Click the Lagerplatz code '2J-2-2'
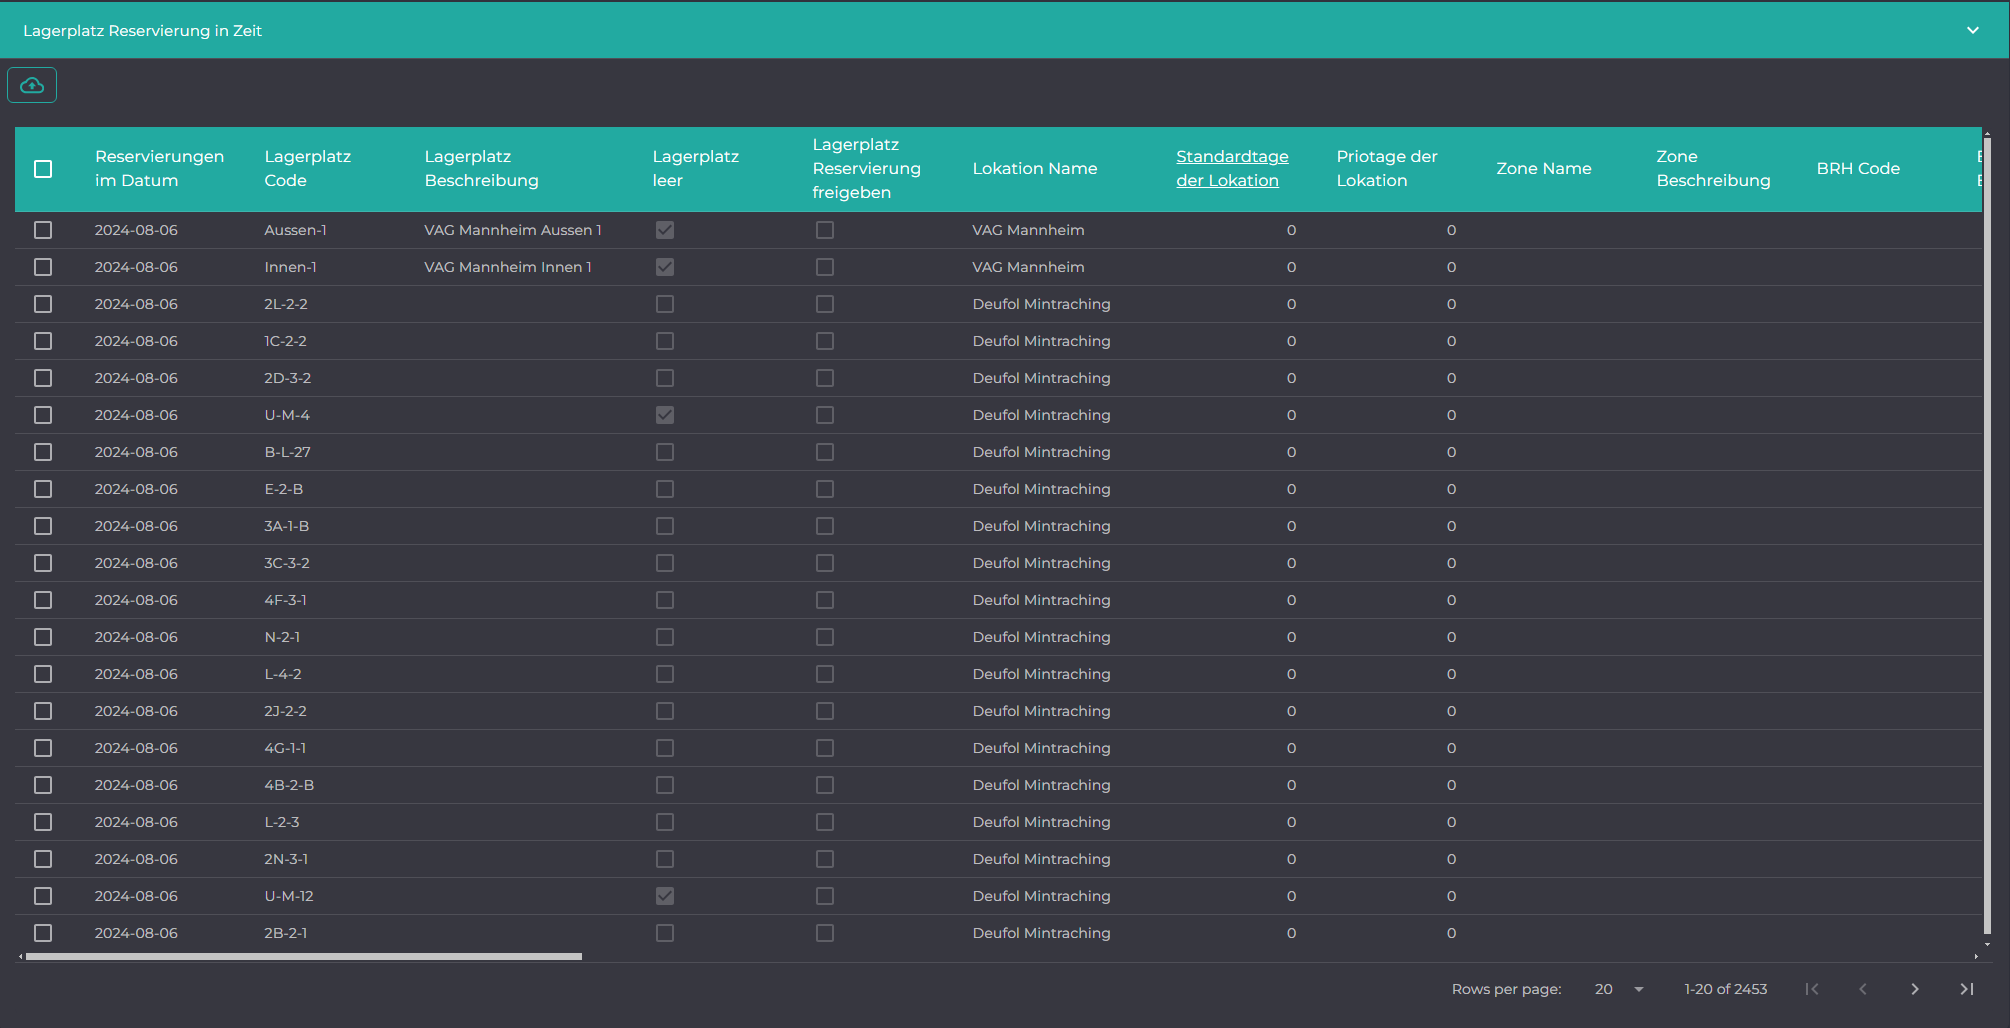 pos(285,711)
